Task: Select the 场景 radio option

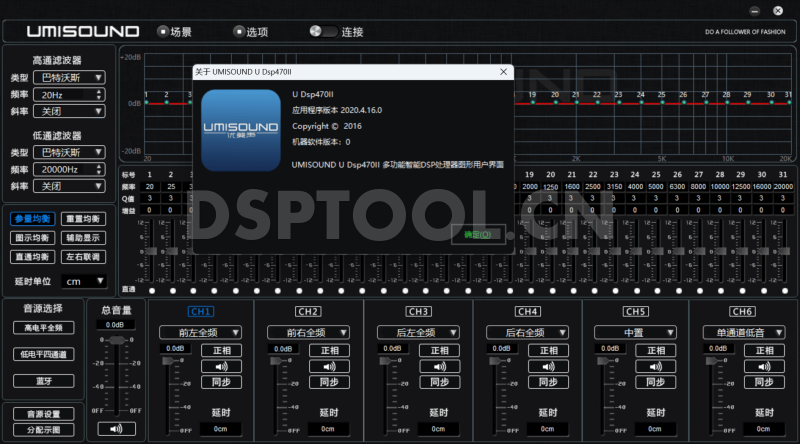Action: [163, 32]
